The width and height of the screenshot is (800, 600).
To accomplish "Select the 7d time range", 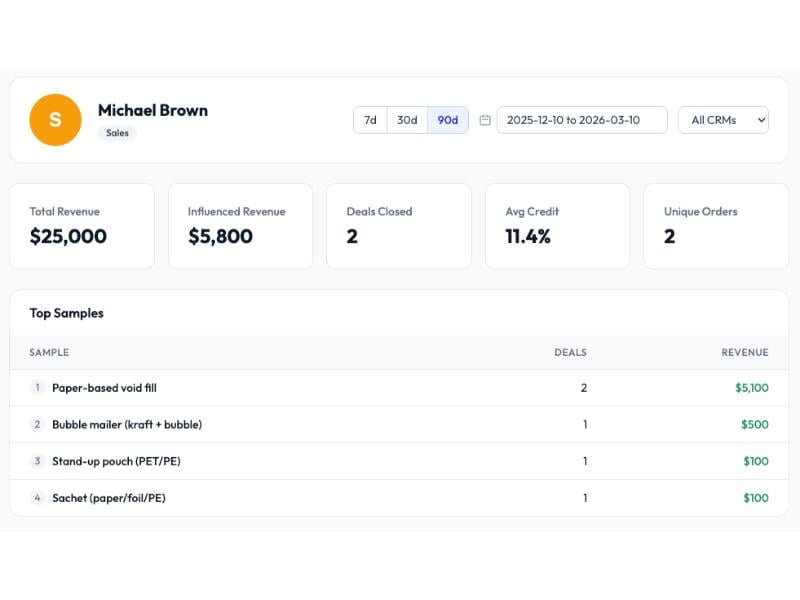I will [370, 119].
